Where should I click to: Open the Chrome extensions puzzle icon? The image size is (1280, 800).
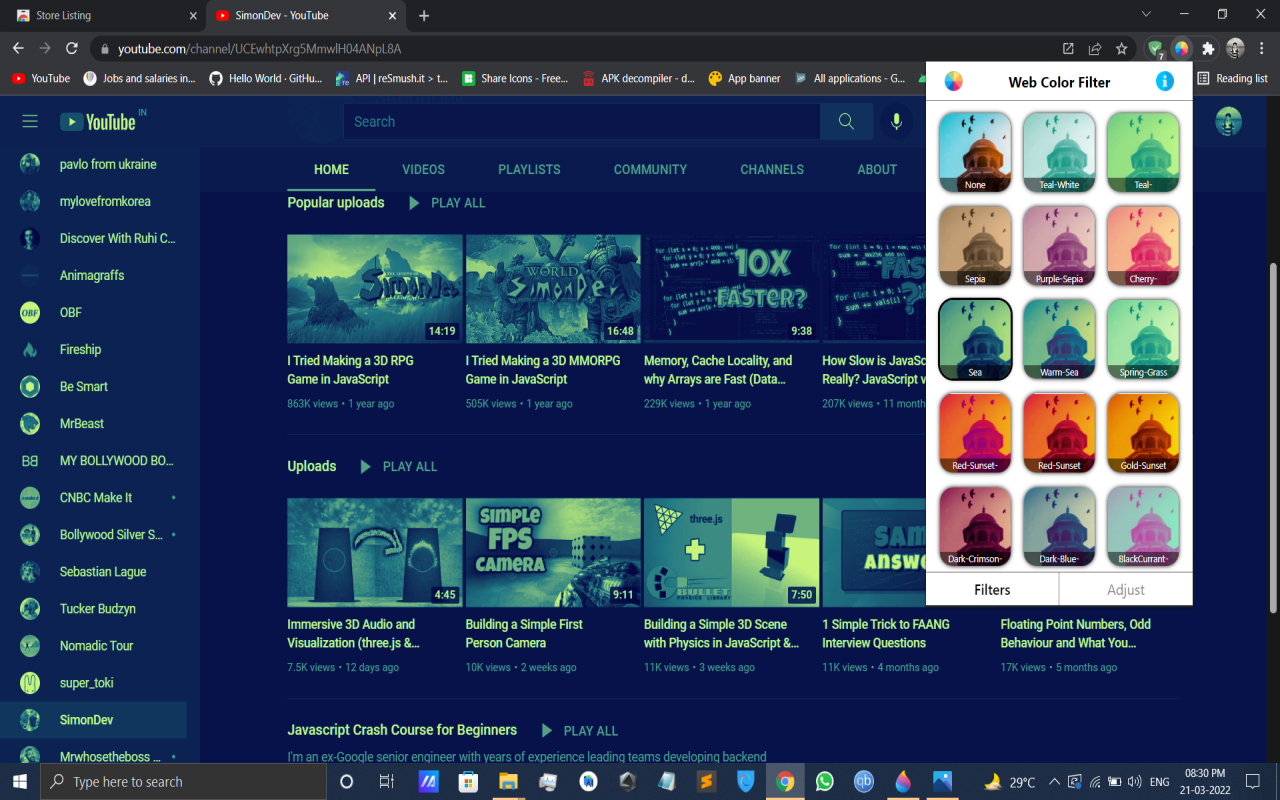1208,48
